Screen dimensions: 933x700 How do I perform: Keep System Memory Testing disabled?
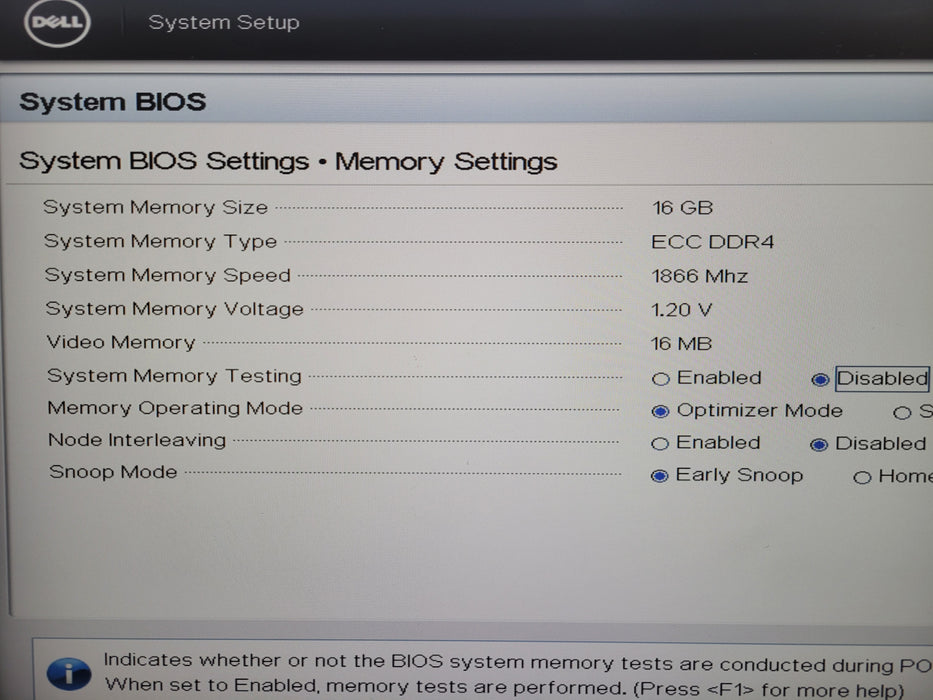[820, 378]
